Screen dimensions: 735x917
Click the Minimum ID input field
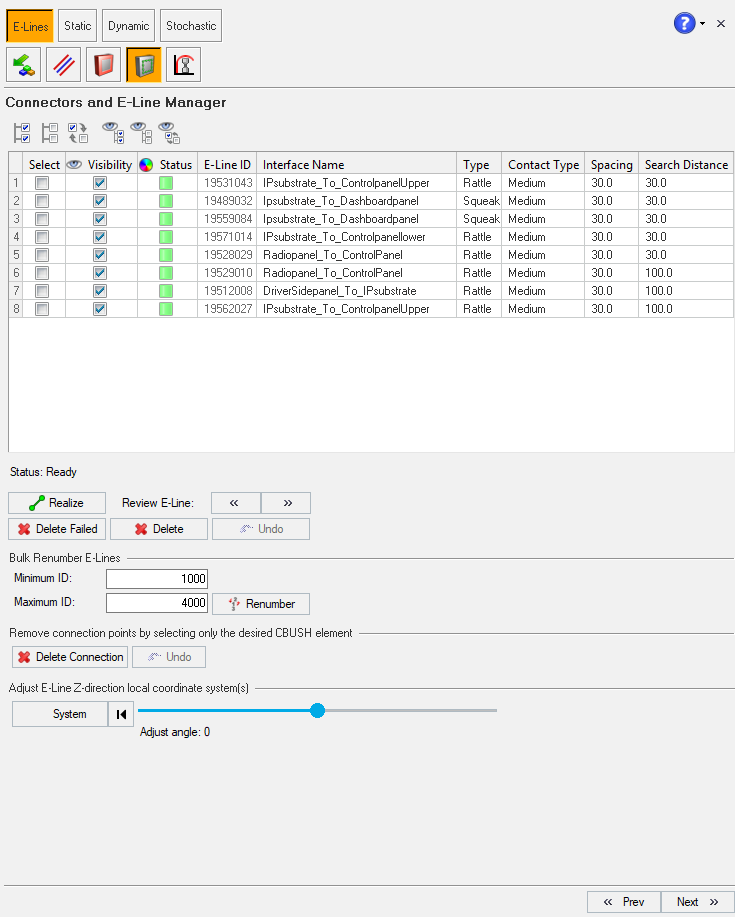(x=157, y=579)
